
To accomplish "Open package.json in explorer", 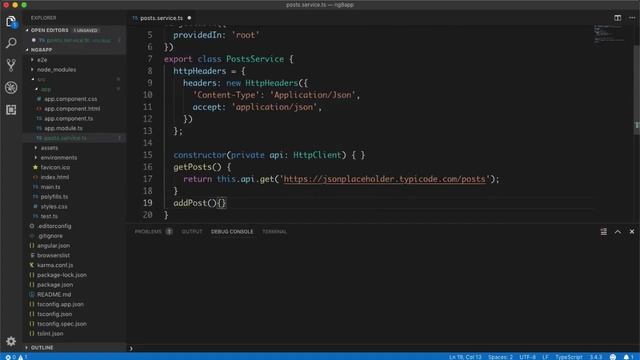I will [55, 284].
